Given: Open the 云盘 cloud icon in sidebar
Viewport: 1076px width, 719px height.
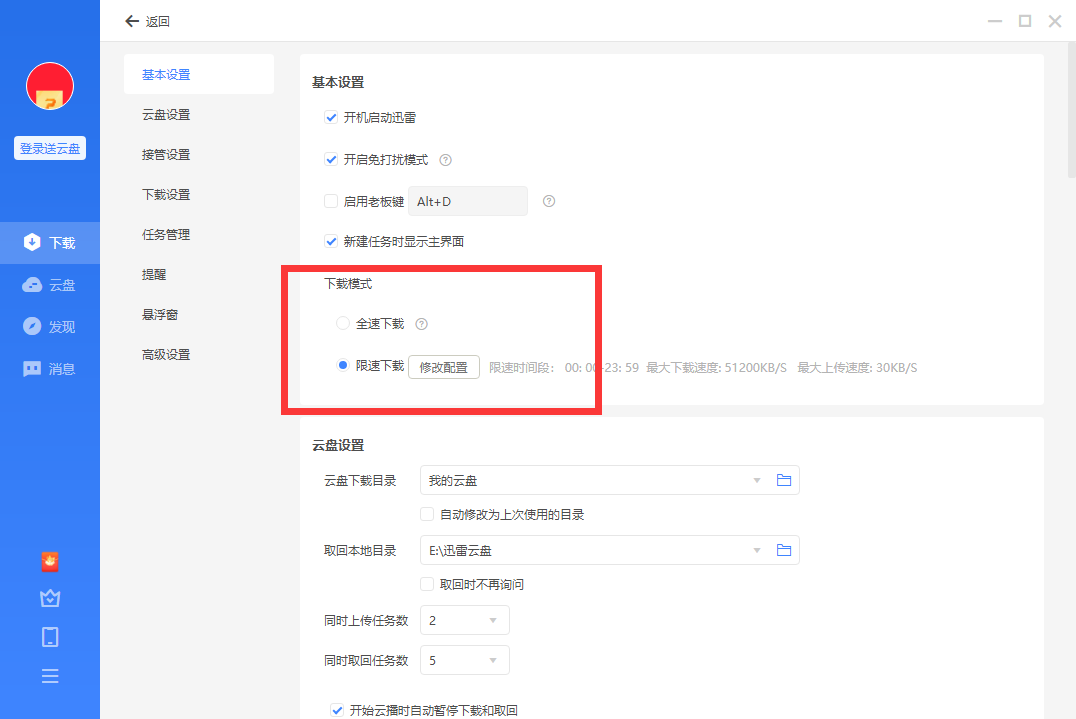Looking at the screenshot, I should [32, 285].
